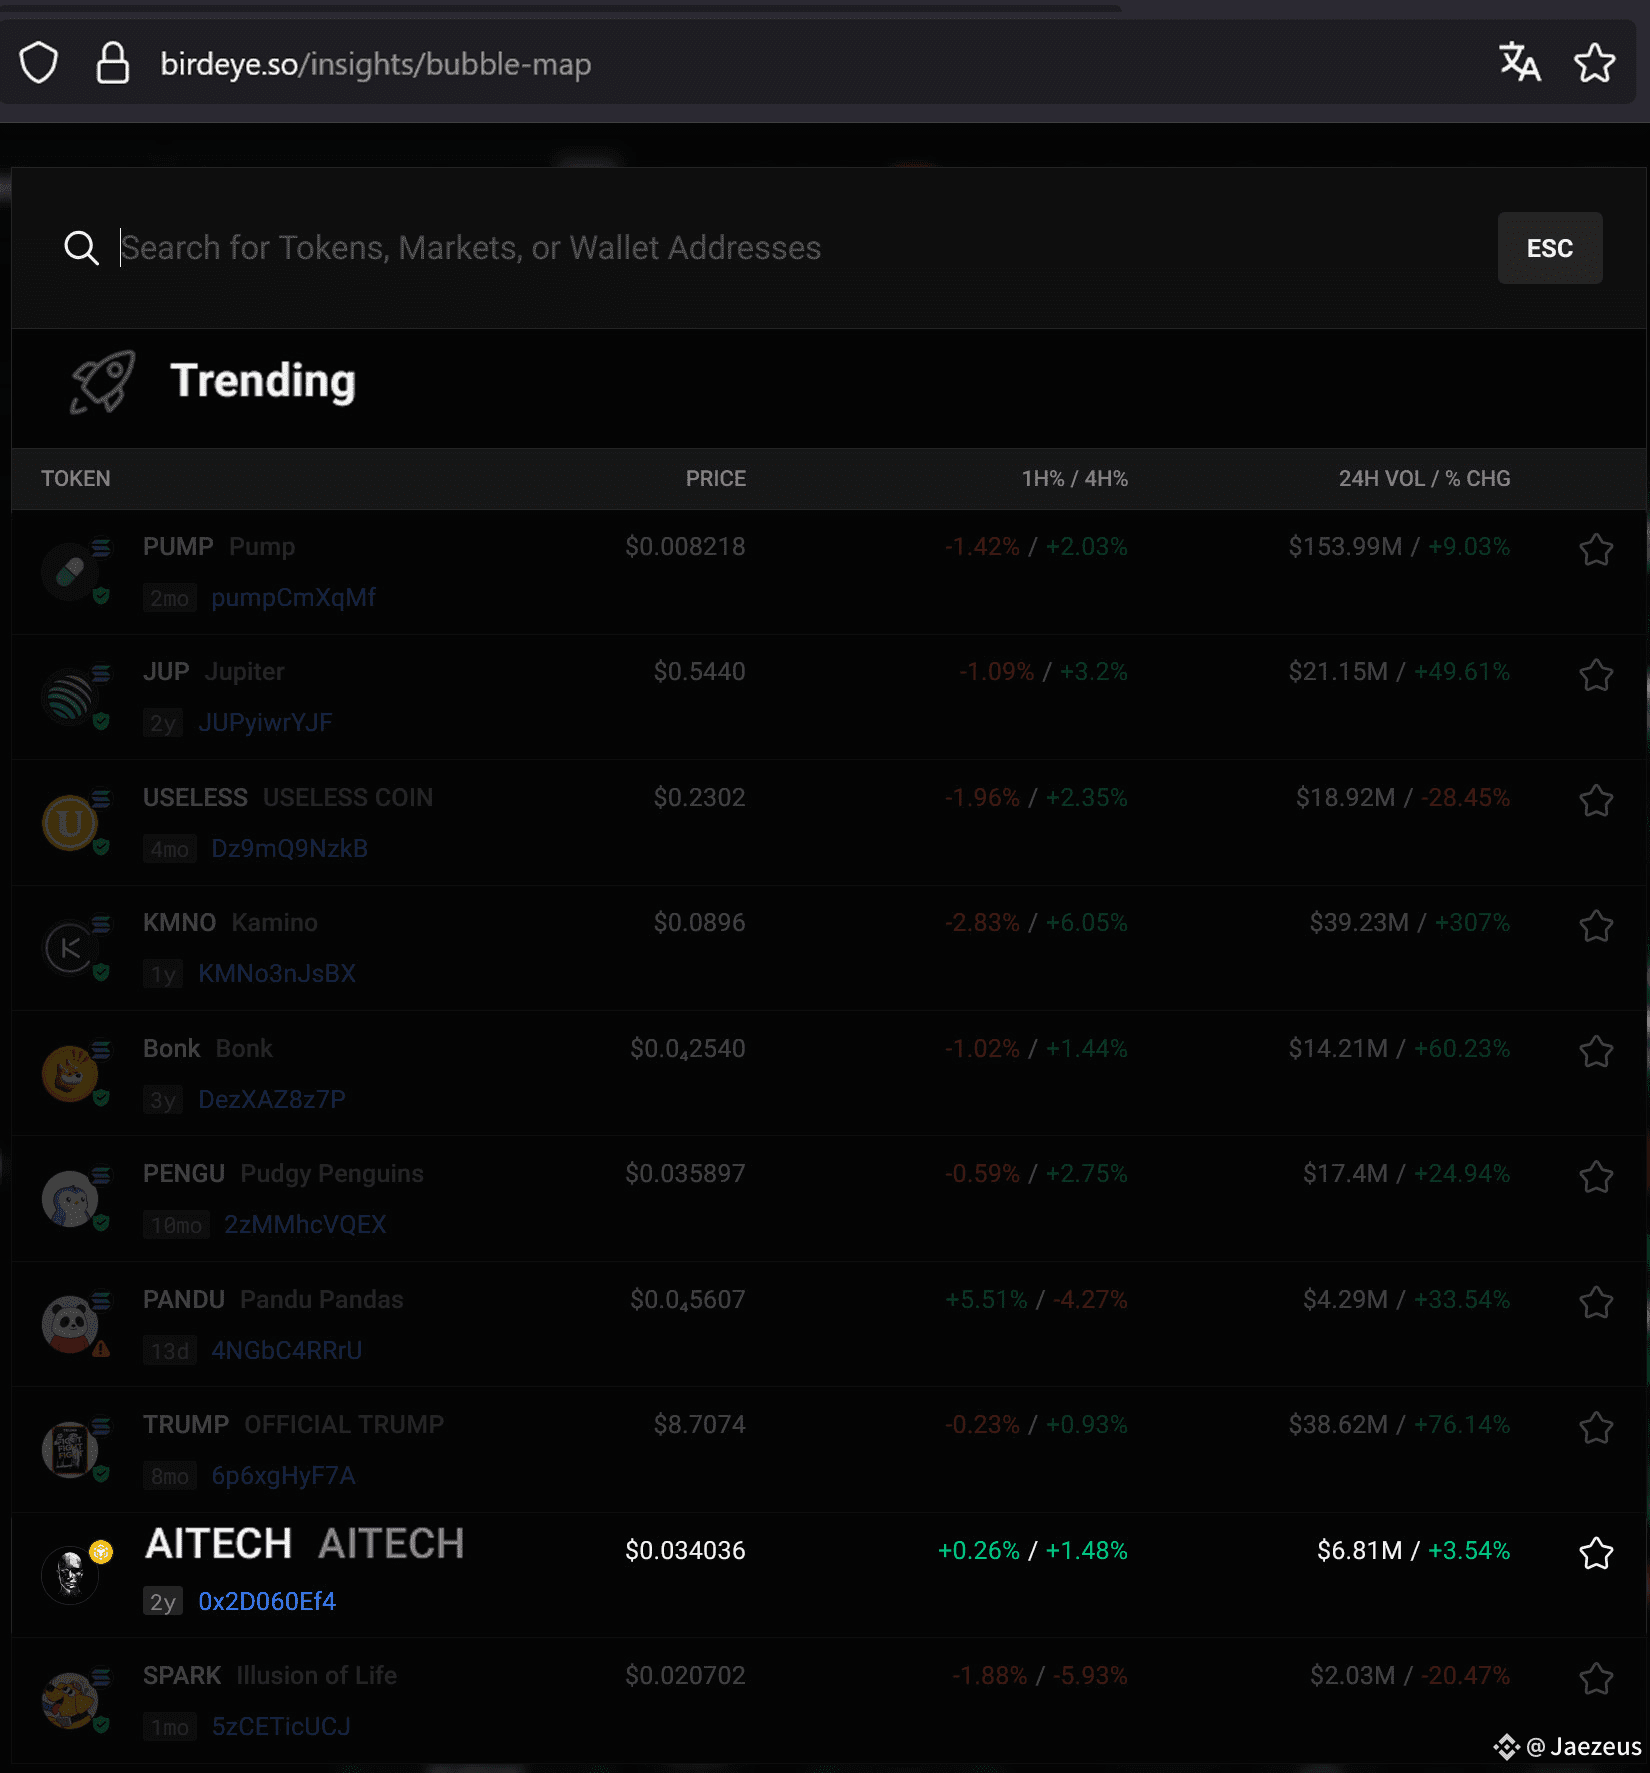Open the KMNo3nJsBX address link
1650x1773 pixels.
pyautogui.click(x=277, y=974)
